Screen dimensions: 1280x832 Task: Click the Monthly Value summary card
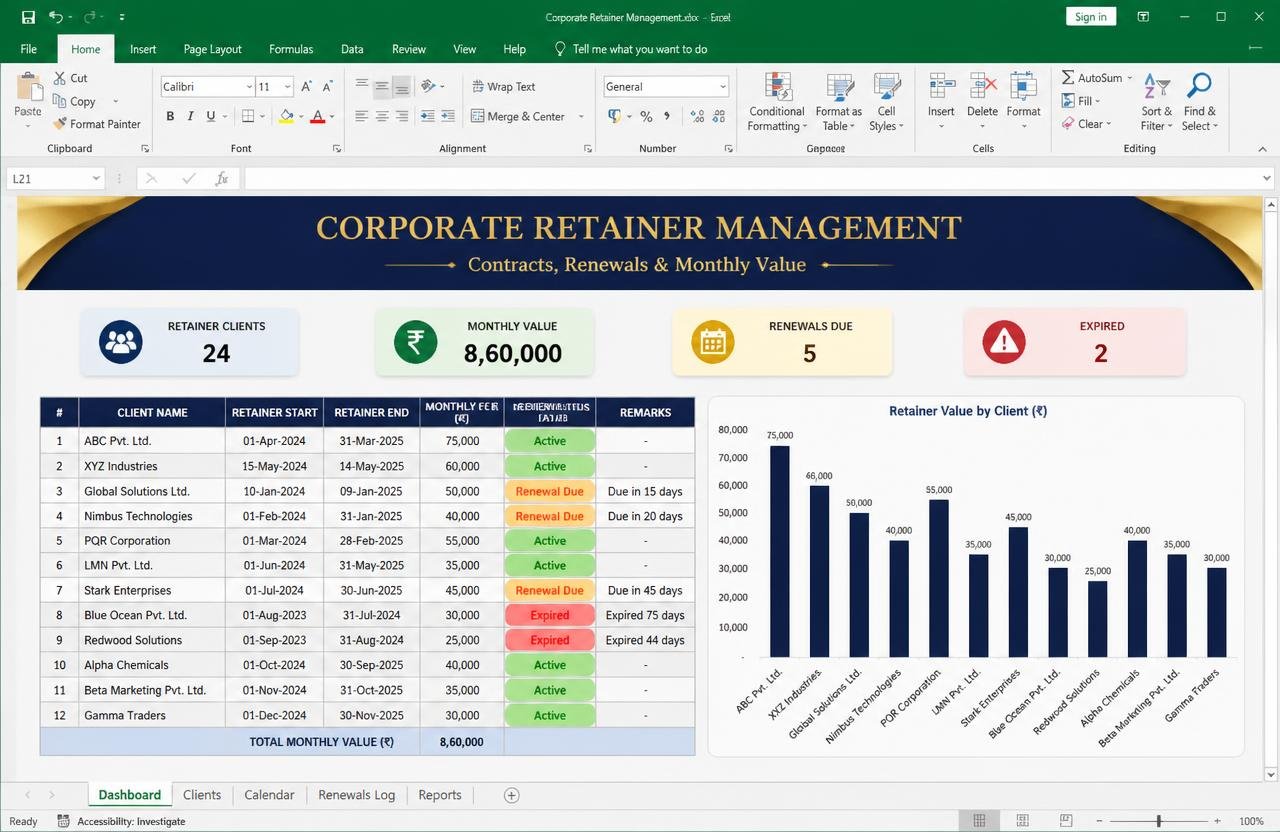pos(484,342)
